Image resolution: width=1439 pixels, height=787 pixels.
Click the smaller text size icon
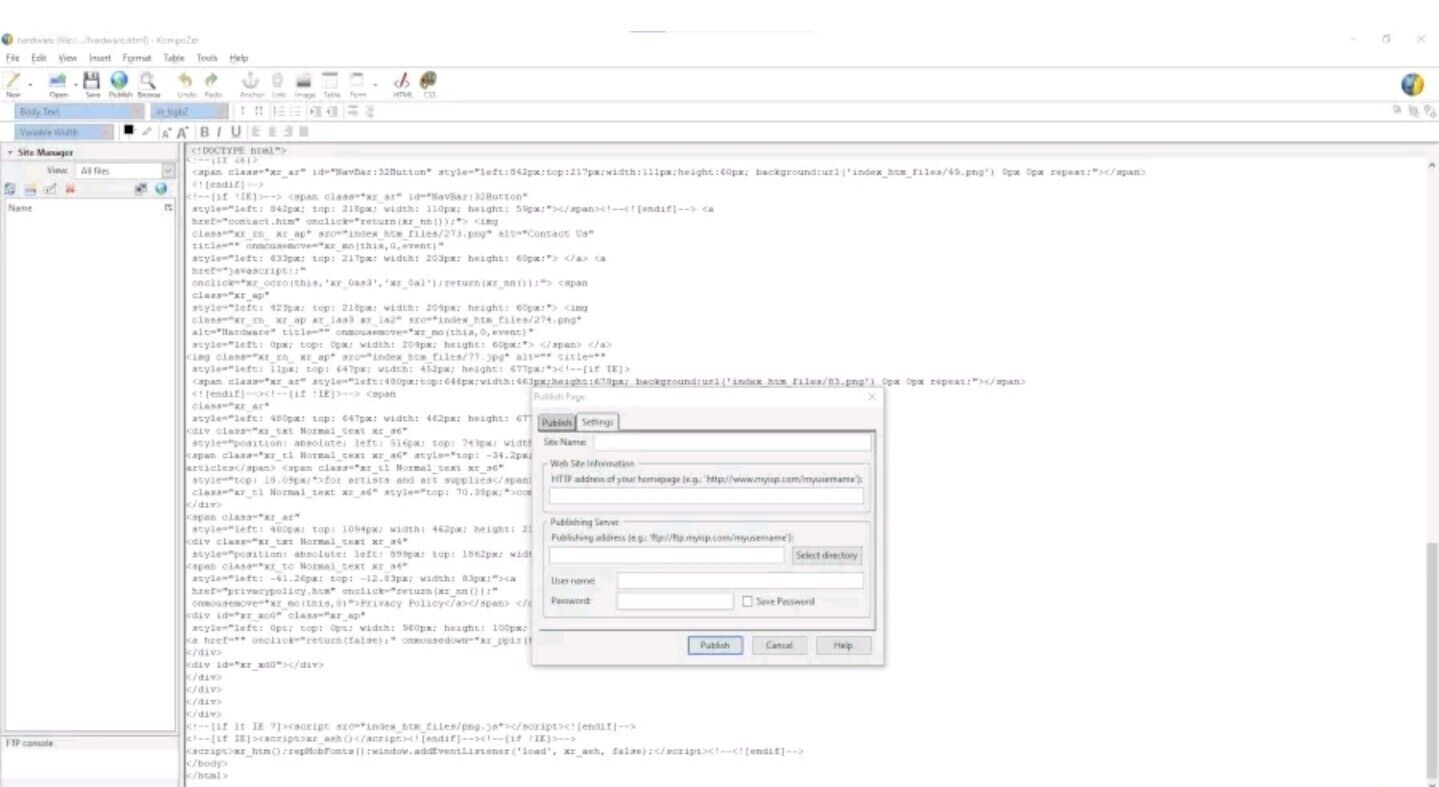167,132
